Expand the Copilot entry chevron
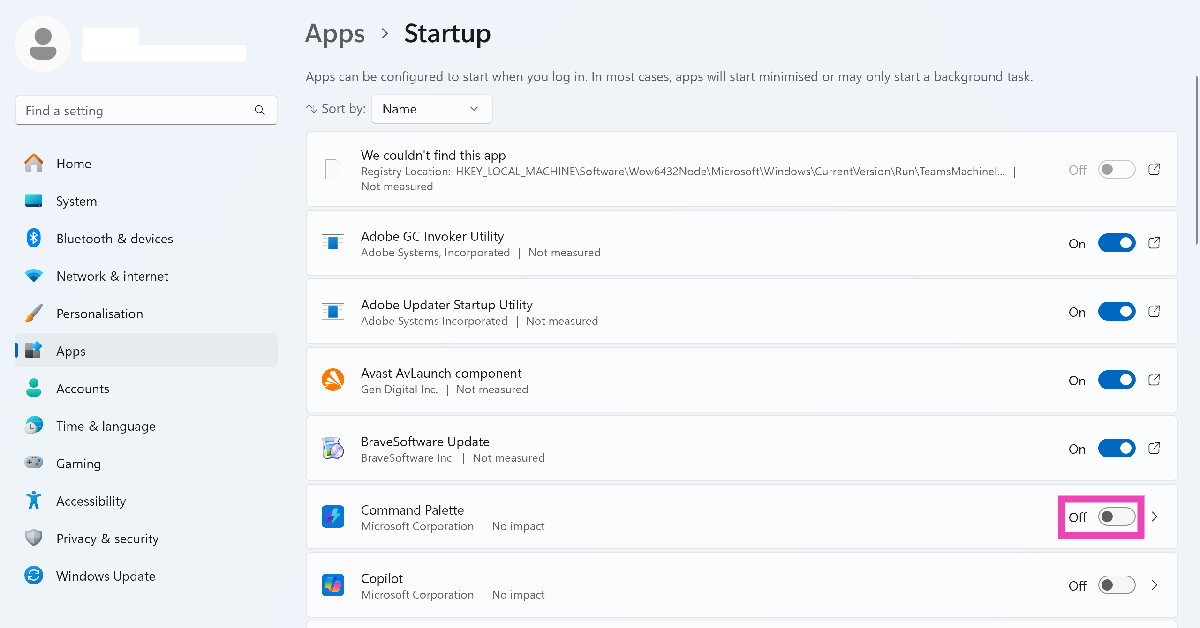 click(1155, 585)
